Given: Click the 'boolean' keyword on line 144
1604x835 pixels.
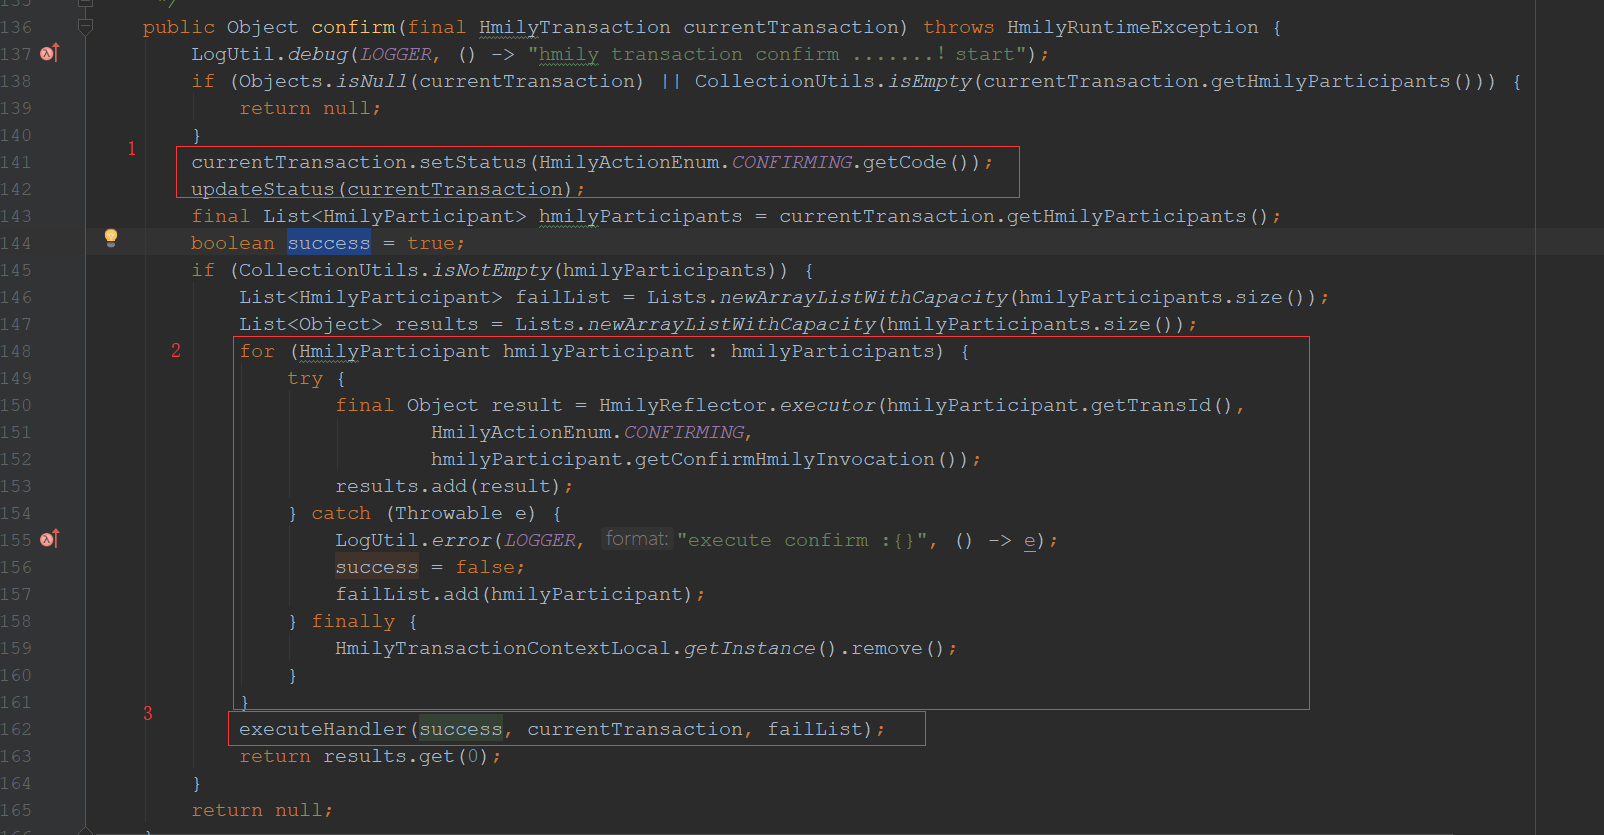Looking at the screenshot, I should click(x=233, y=243).
